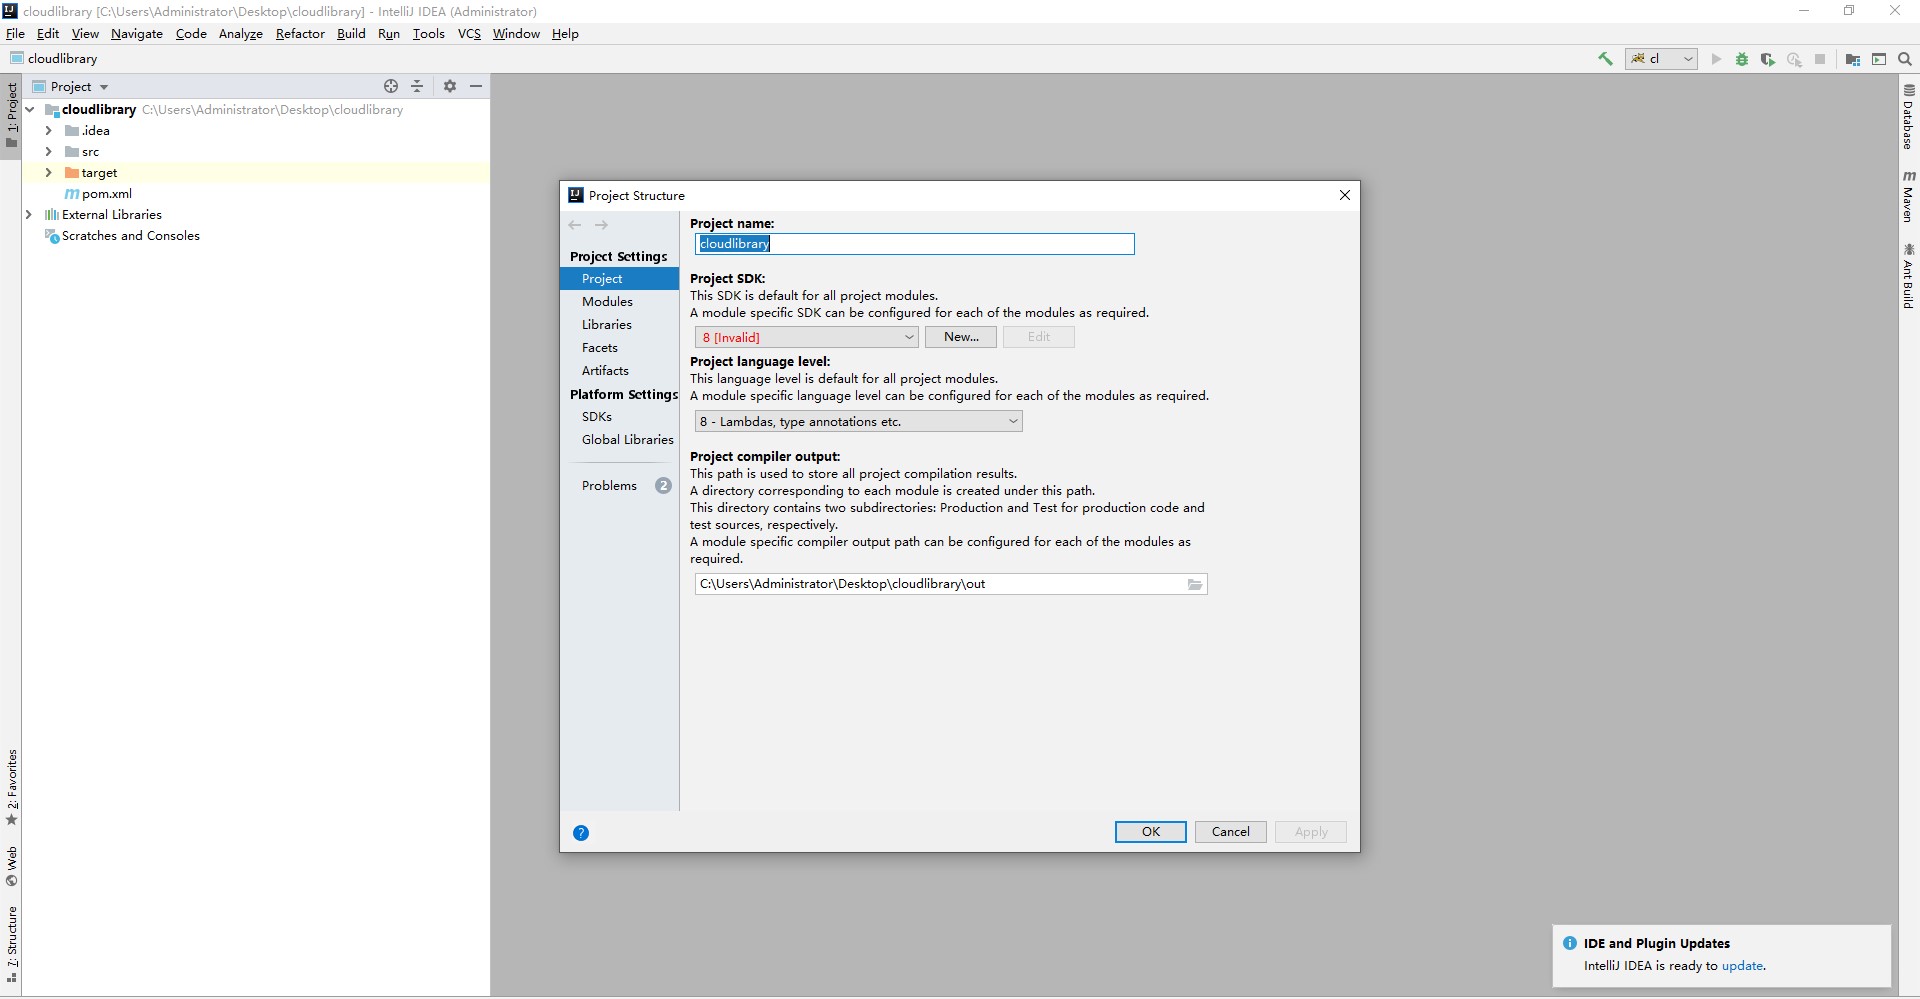Toggle the 1: Project side tab
This screenshot has height=999, width=1920.
point(11,114)
